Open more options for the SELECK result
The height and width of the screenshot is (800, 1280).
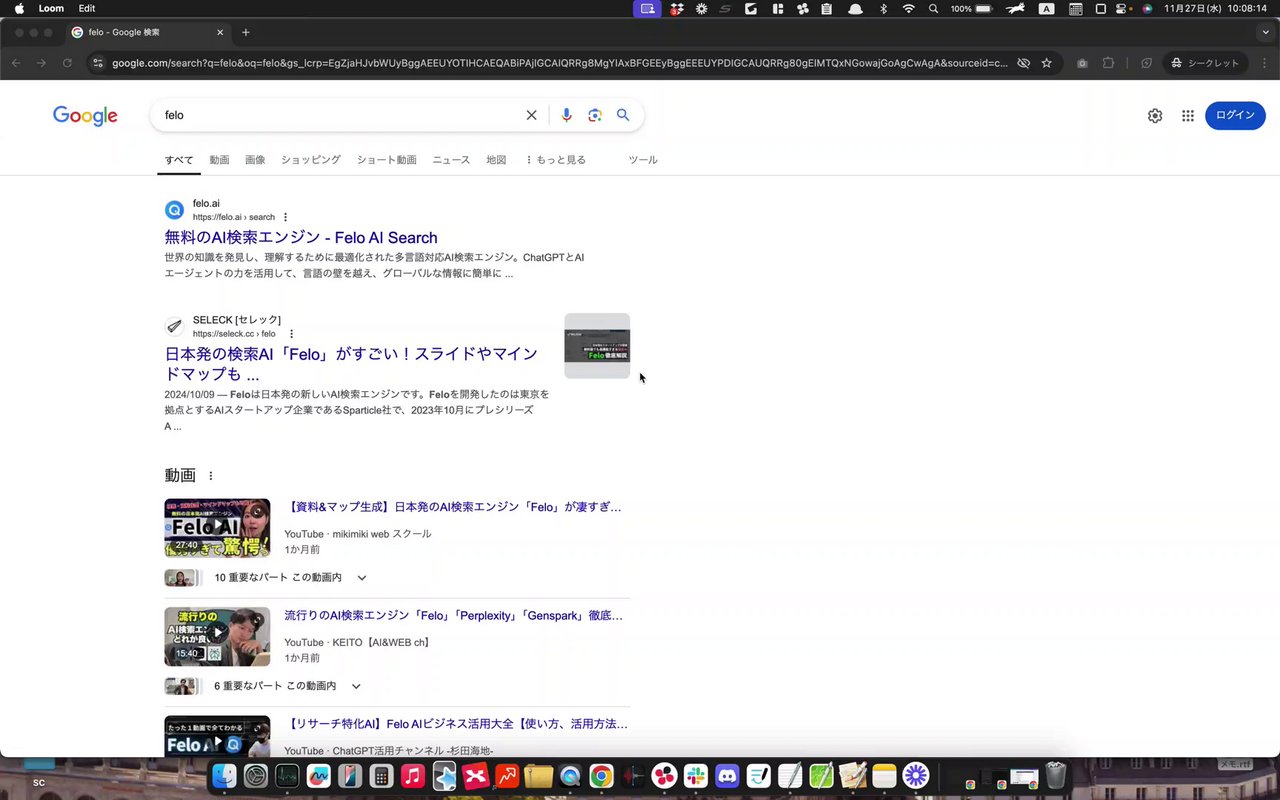coord(291,334)
